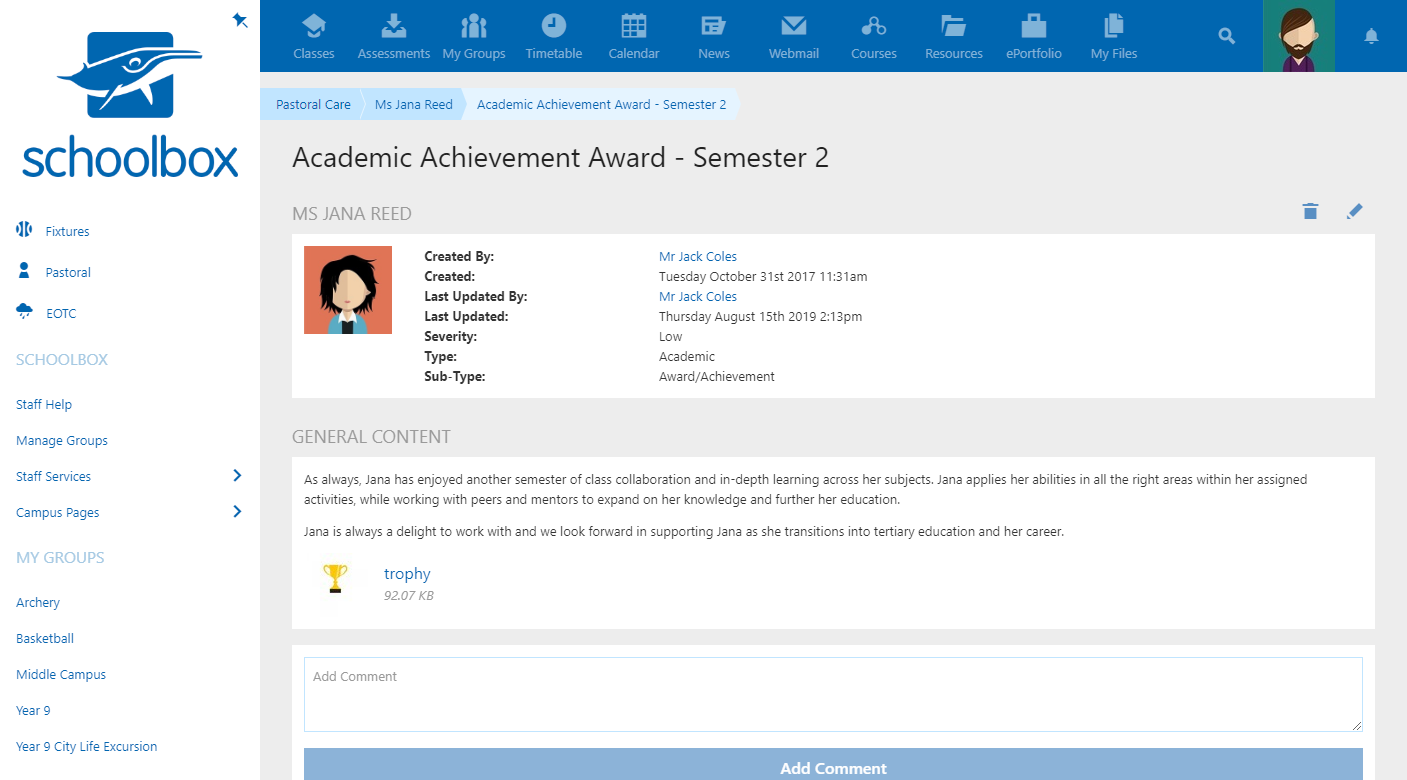1407x780 pixels.
Task: Click the Sub-Type value 'Award/Achievement'
Action: pyautogui.click(x=717, y=376)
